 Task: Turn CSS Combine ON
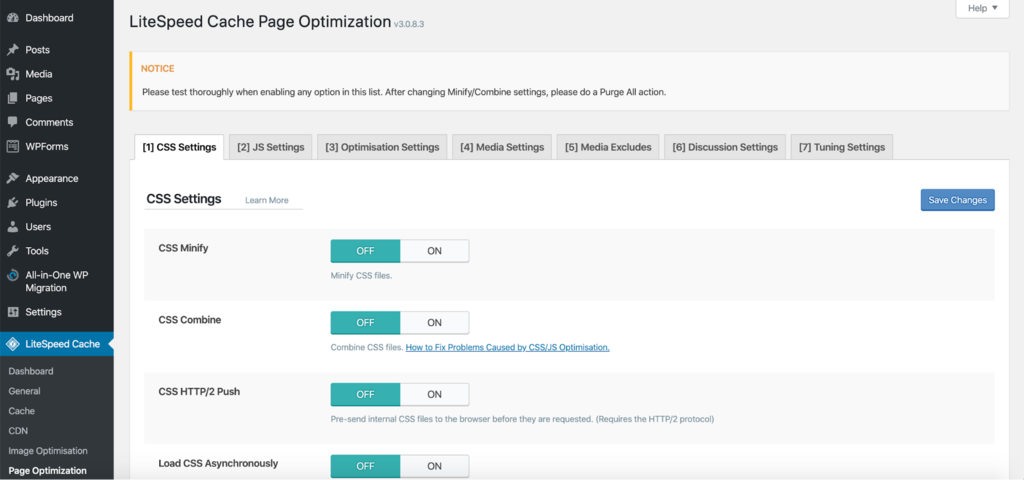(x=434, y=323)
